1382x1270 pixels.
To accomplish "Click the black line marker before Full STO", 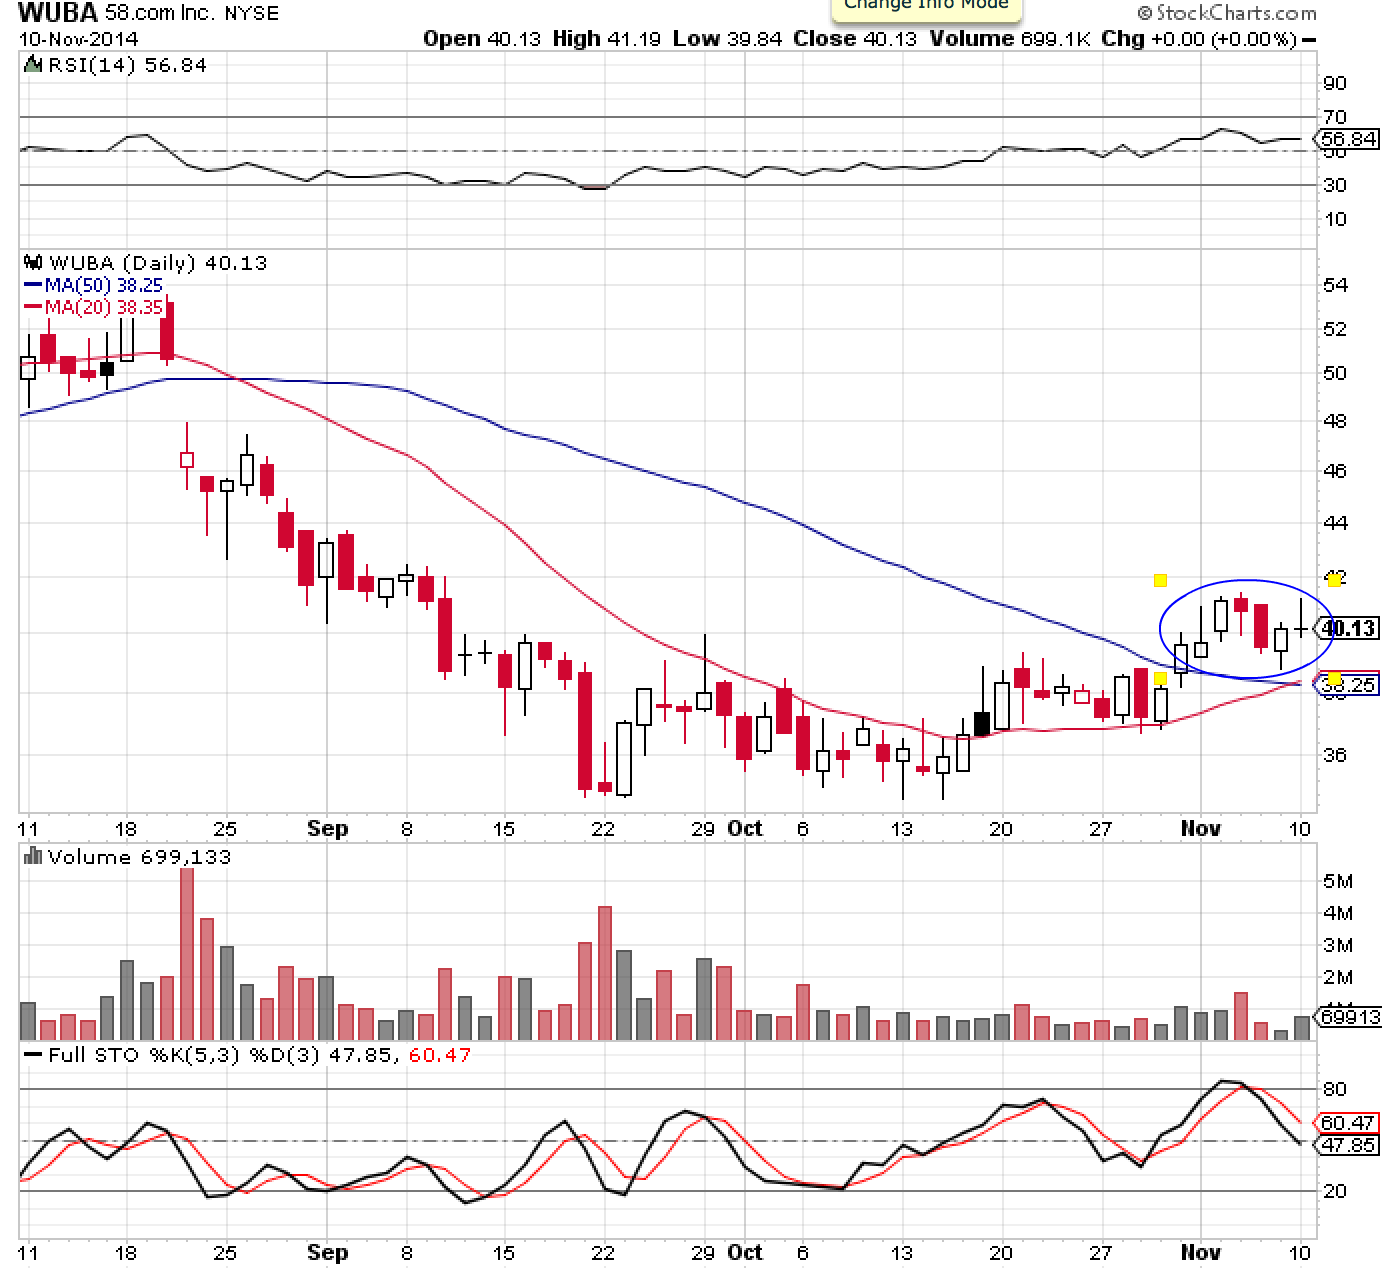I will coord(33,1055).
